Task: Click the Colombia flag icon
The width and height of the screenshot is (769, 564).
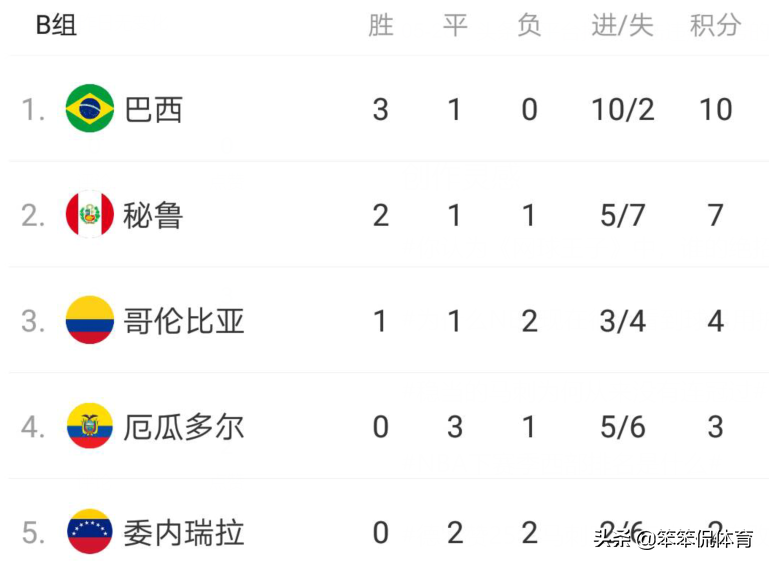Action: pyautogui.click(x=90, y=320)
